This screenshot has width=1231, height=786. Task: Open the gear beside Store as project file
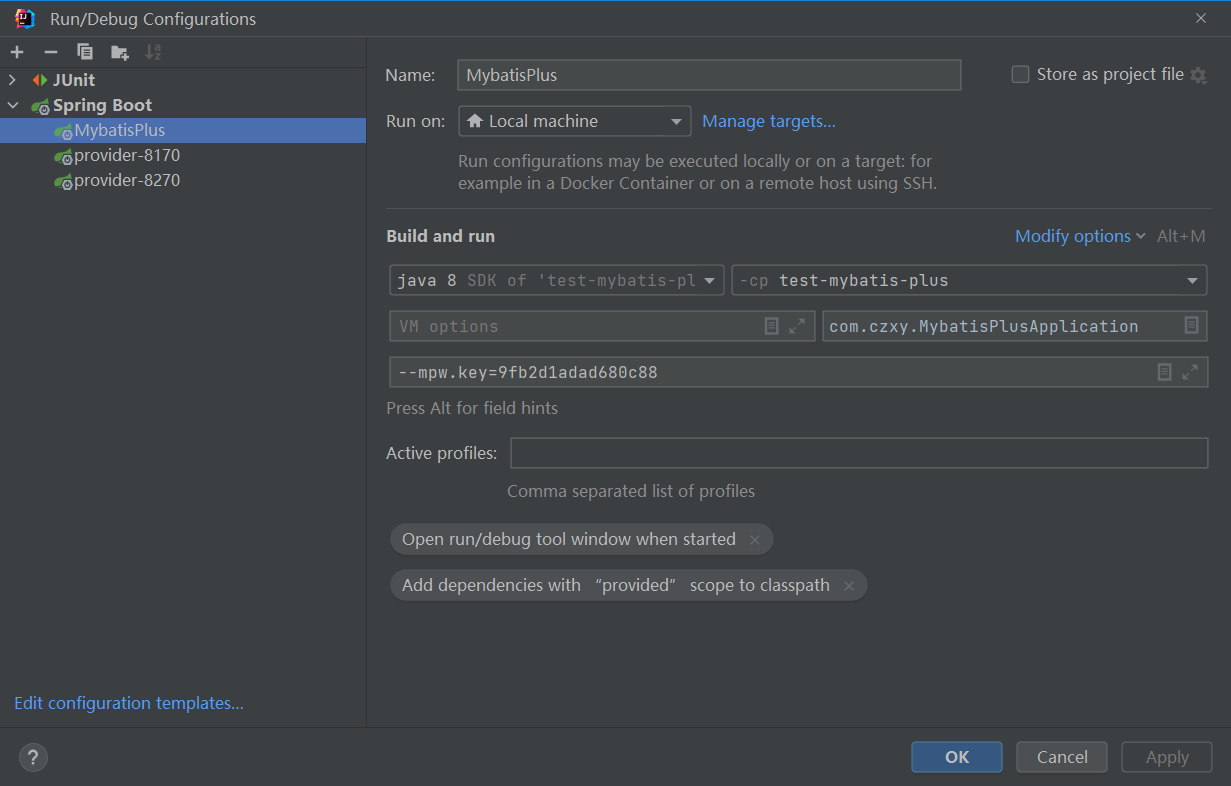tap(1199, 74)
